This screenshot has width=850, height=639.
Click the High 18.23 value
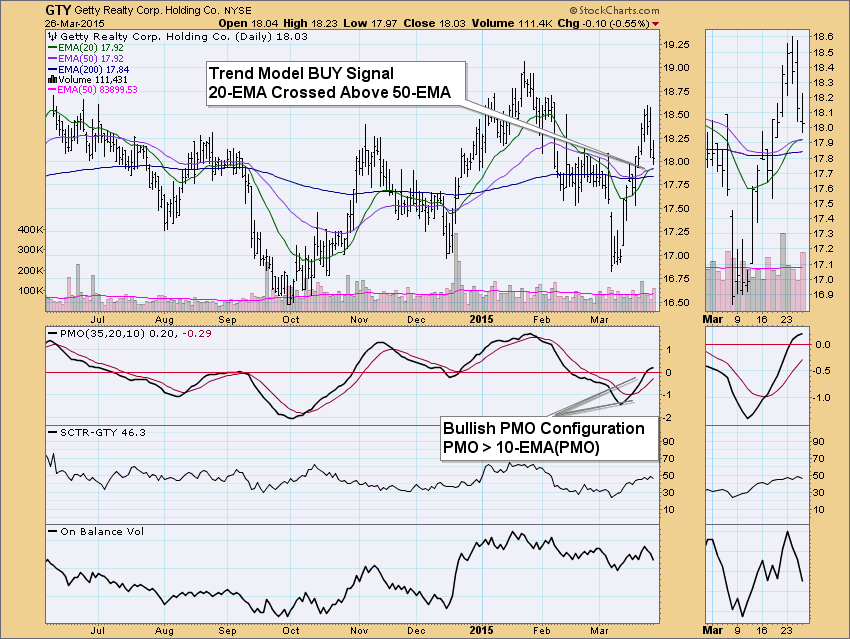pos(311,23)
